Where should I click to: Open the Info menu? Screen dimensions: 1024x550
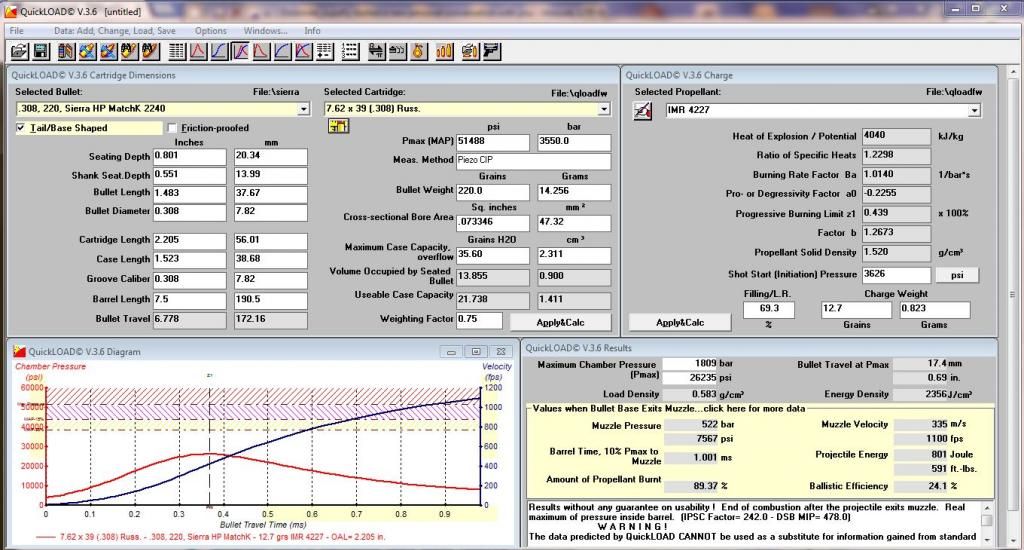(x=312, y=31)
